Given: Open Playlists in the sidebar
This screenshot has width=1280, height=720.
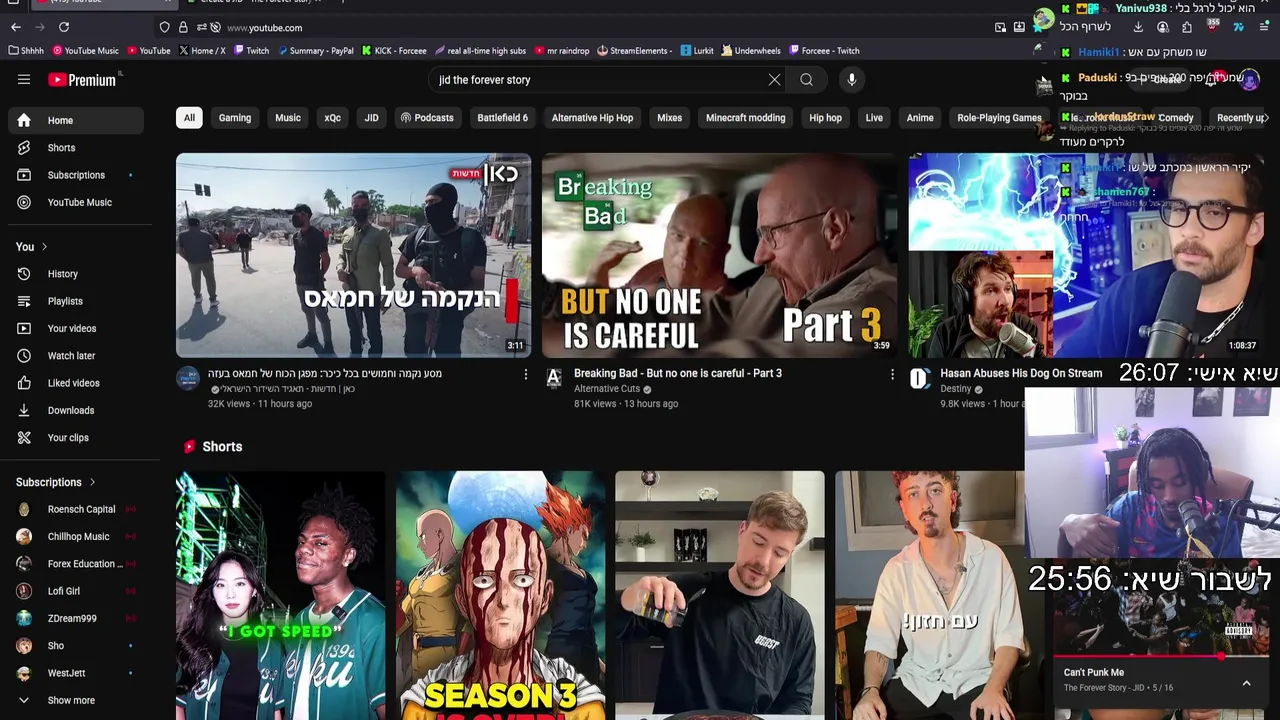Looking at the screenshot, I should click(76, 301).
